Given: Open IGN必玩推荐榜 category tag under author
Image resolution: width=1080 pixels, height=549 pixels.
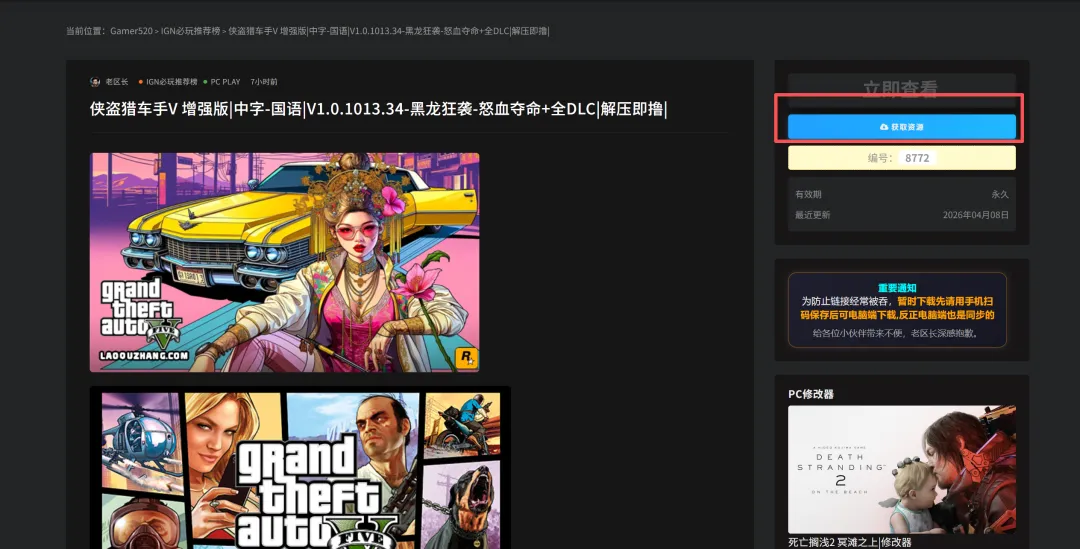Looking at the screenshot, I should click(x=171, y=82).
